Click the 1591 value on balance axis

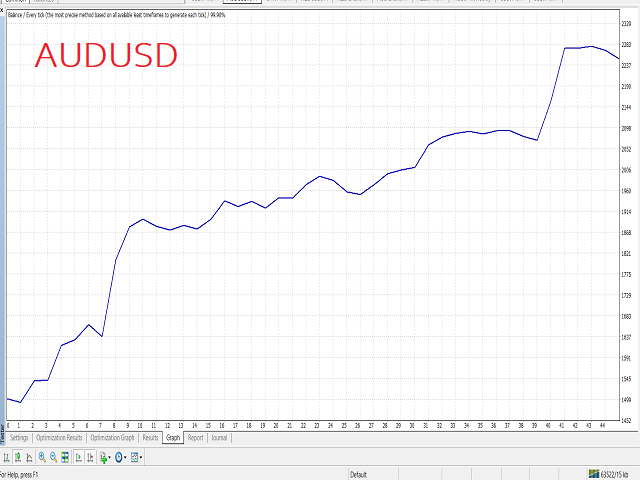click(x=626, y=358)
